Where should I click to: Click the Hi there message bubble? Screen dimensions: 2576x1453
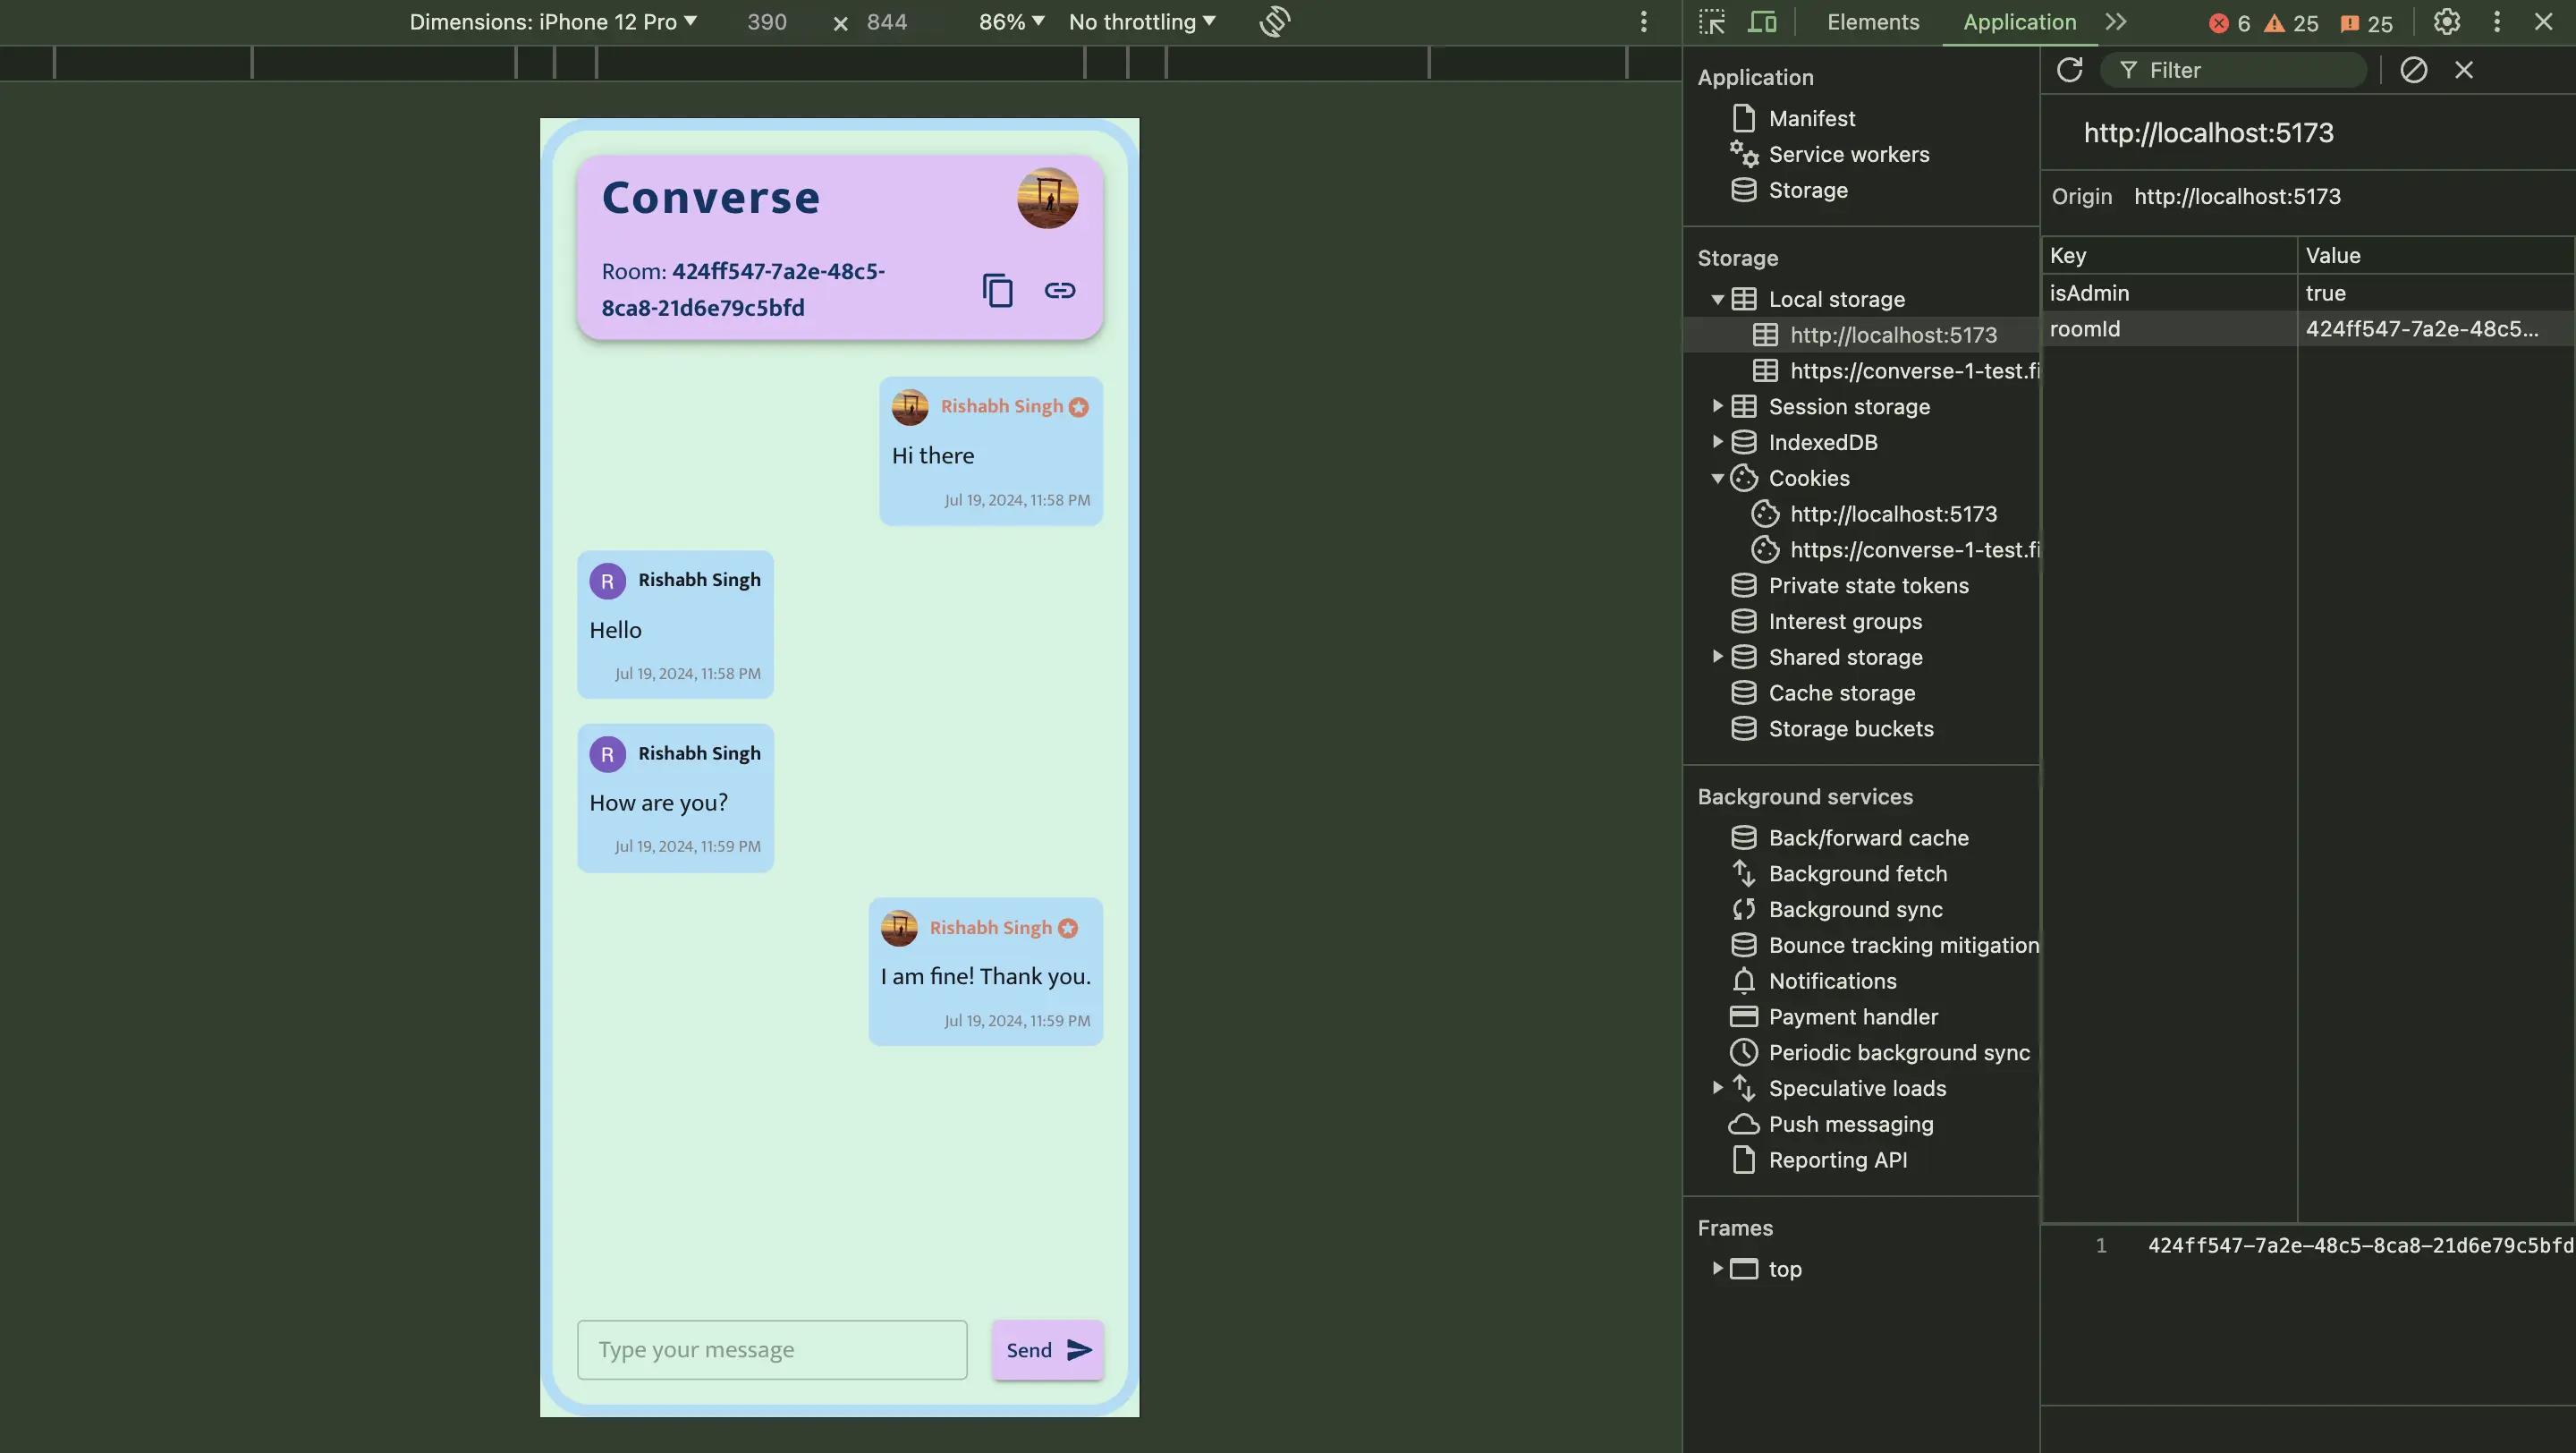pyautogui.click(x=990, y=451)
